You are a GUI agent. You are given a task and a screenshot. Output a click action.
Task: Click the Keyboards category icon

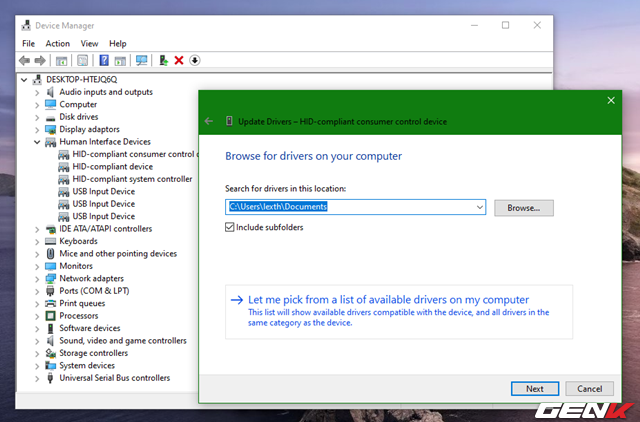pos(50,241)
